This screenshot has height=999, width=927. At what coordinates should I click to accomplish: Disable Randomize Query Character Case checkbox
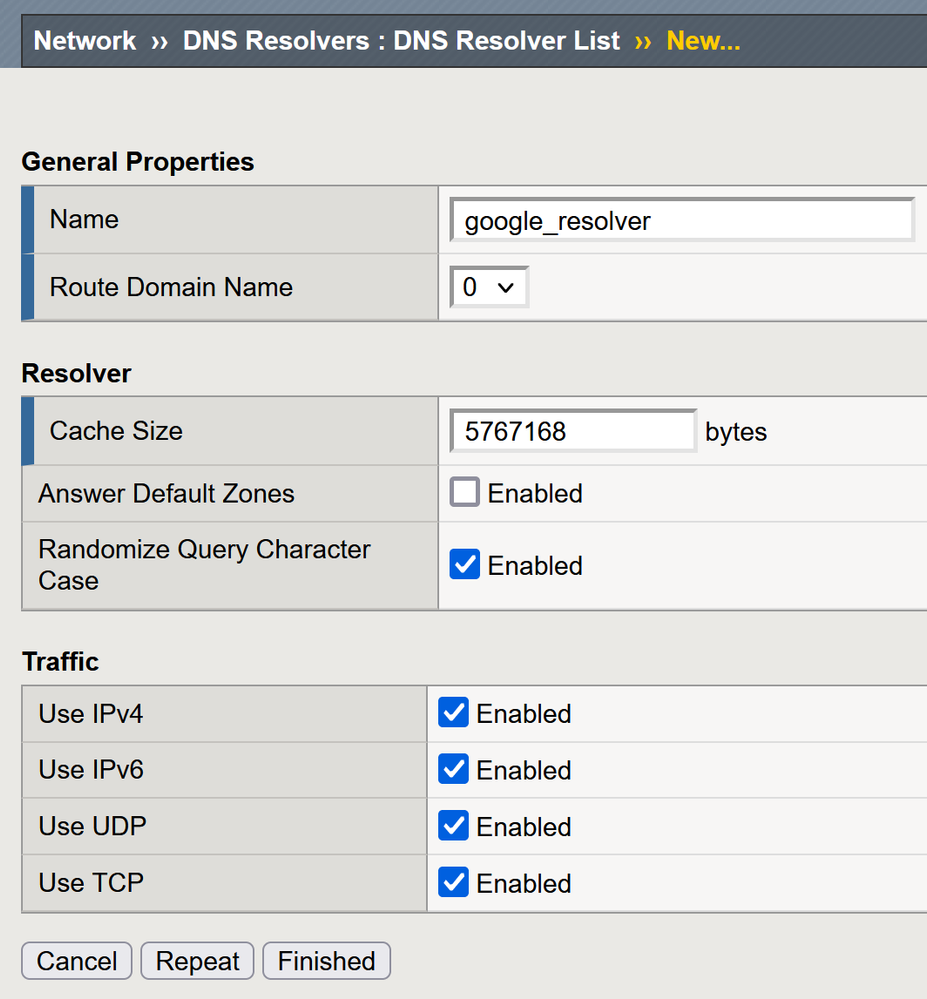tap(464, 565)
